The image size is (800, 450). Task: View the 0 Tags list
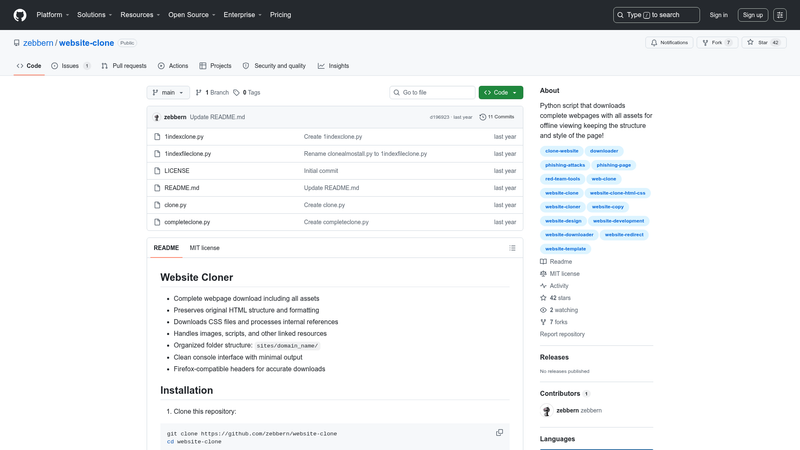[247, 92]
